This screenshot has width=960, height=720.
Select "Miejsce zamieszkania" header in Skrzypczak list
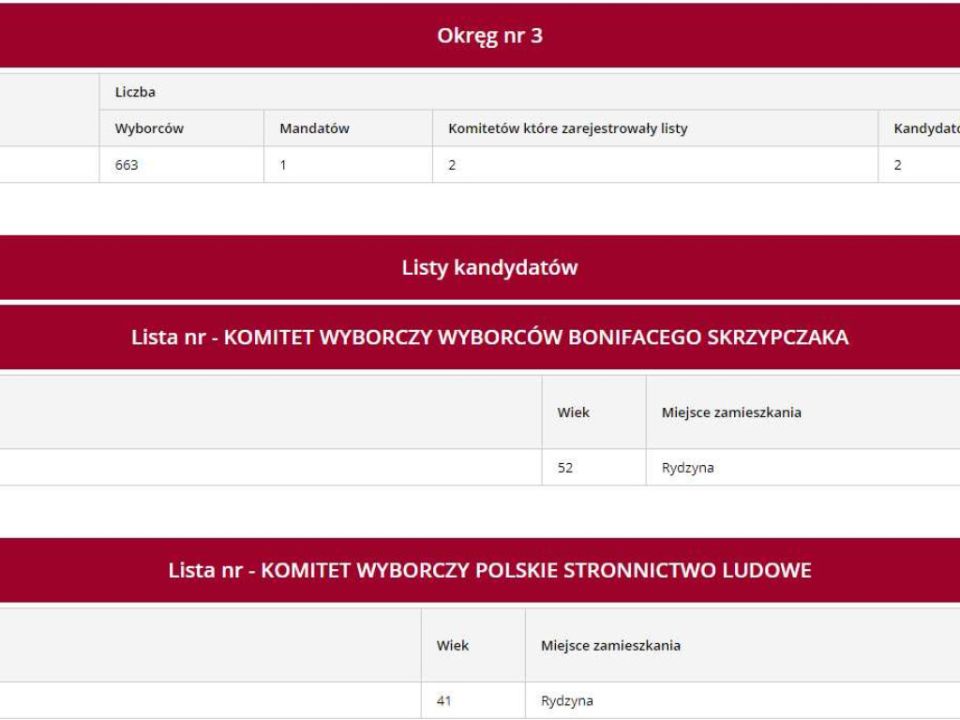pyautogui.click(x=731, y=412)
